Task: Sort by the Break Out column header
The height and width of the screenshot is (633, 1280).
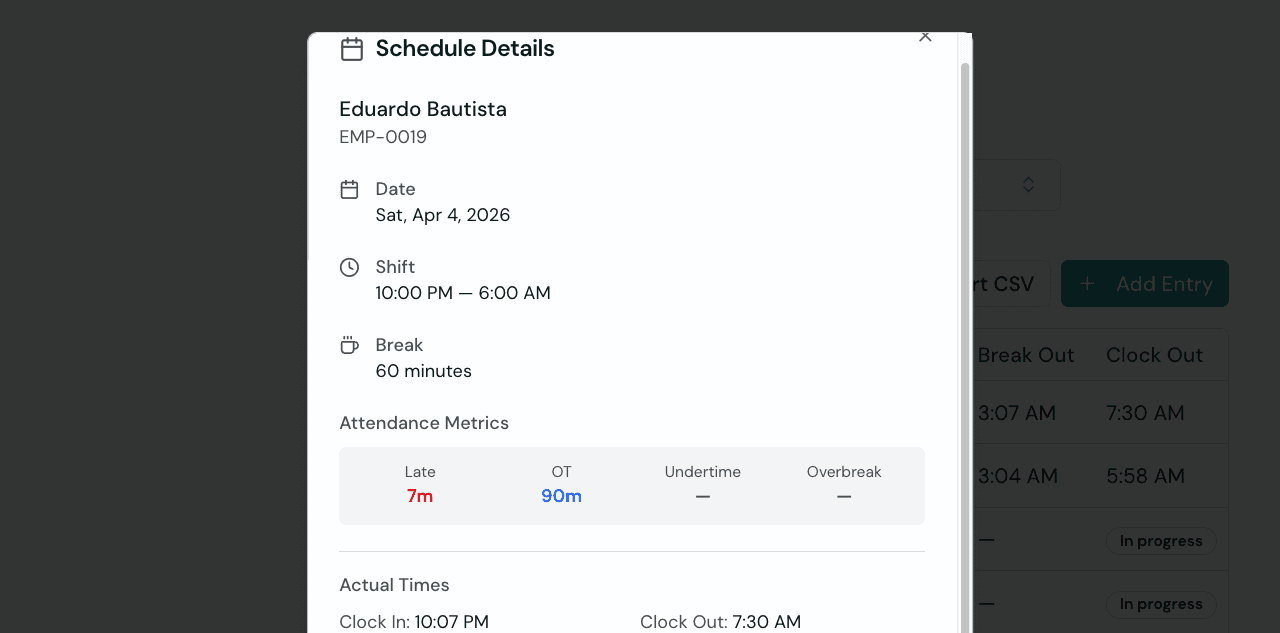Action: [x=1026, y=354]
